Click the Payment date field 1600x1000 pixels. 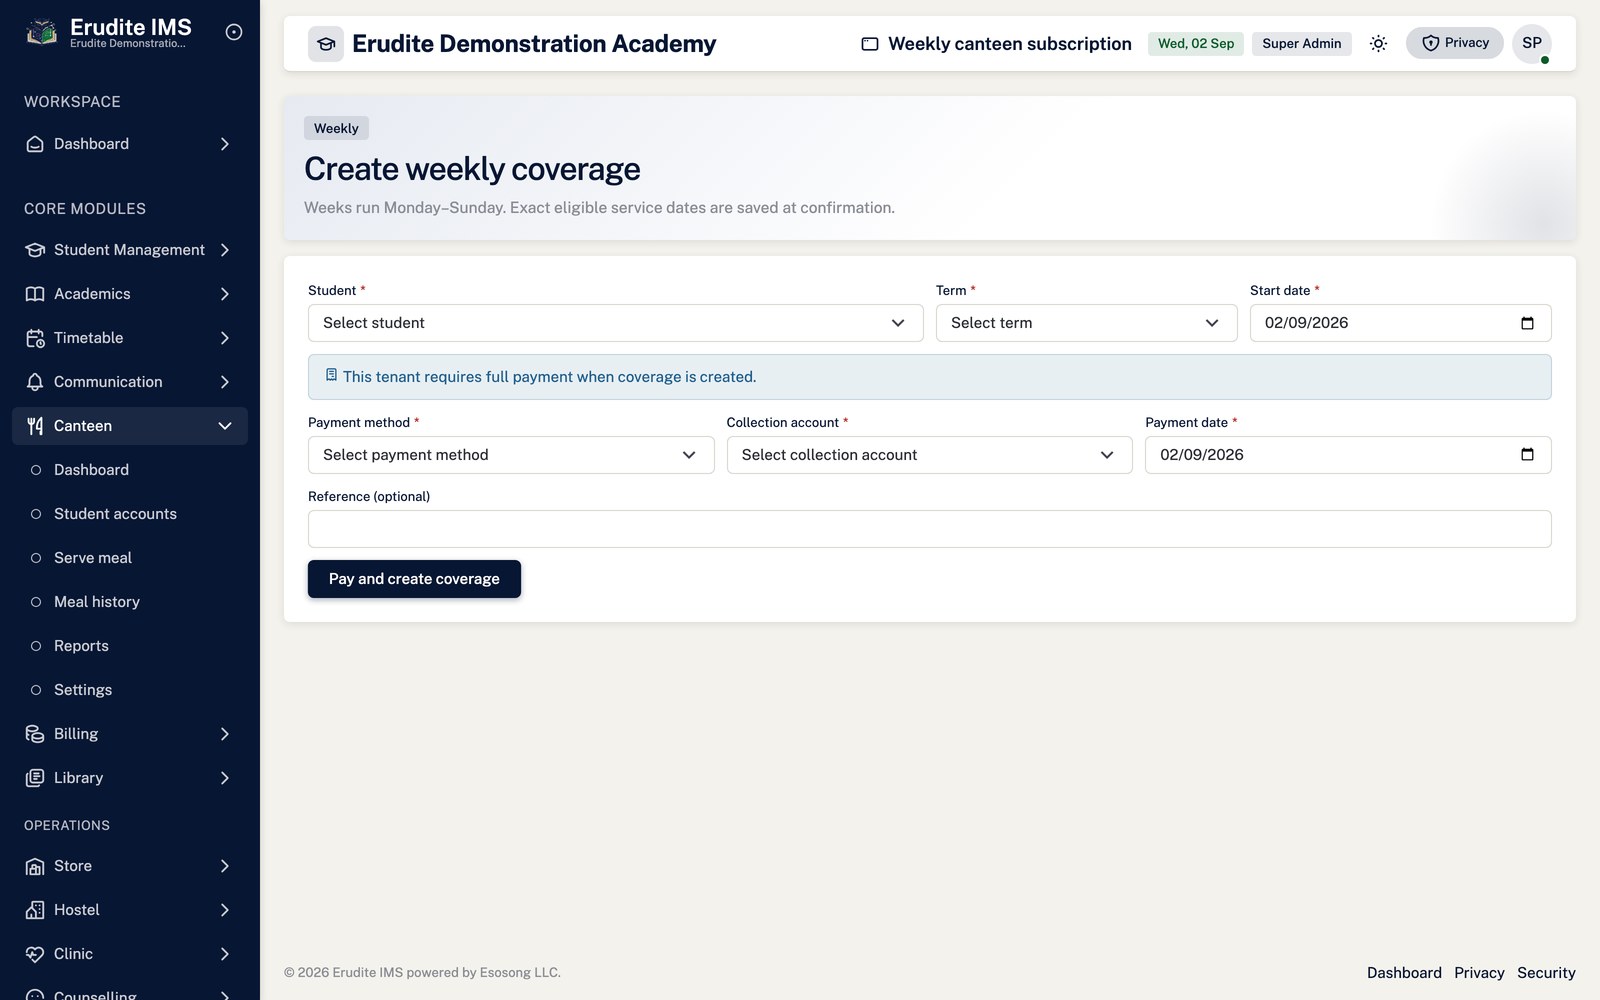click(1348, 455)
